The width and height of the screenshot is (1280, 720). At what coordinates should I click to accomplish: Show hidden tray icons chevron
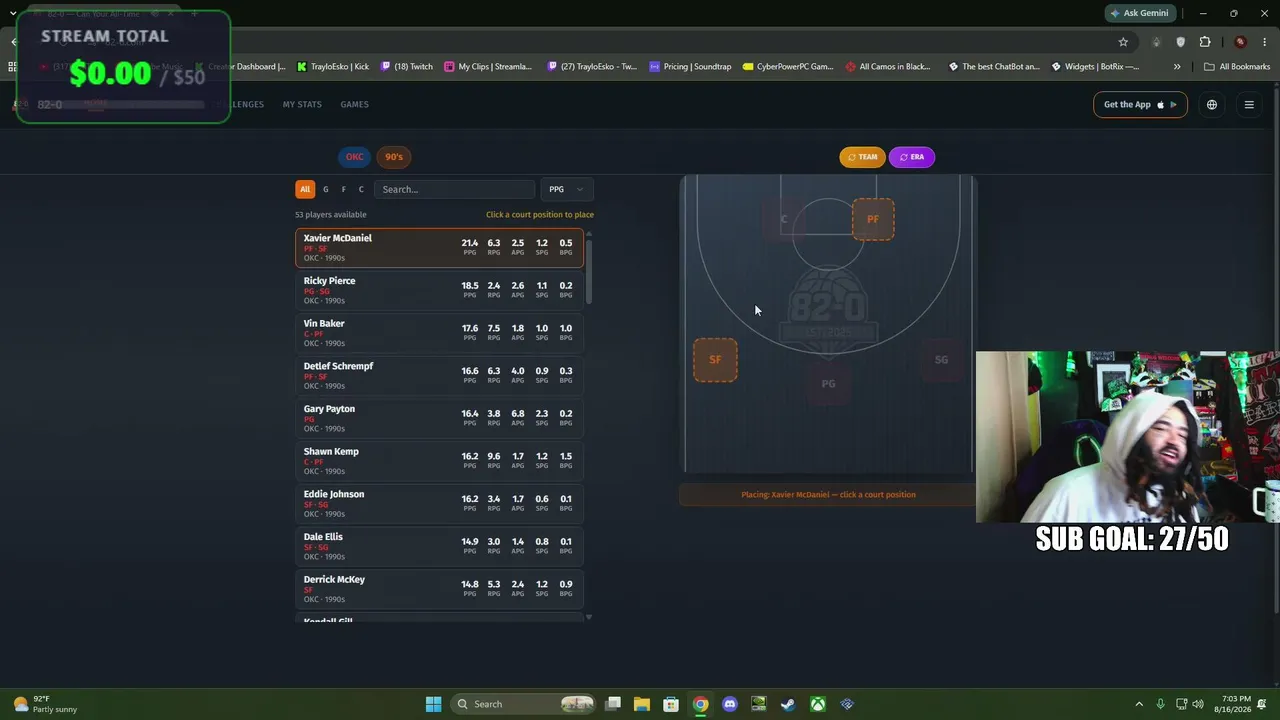click(1138, 704)
